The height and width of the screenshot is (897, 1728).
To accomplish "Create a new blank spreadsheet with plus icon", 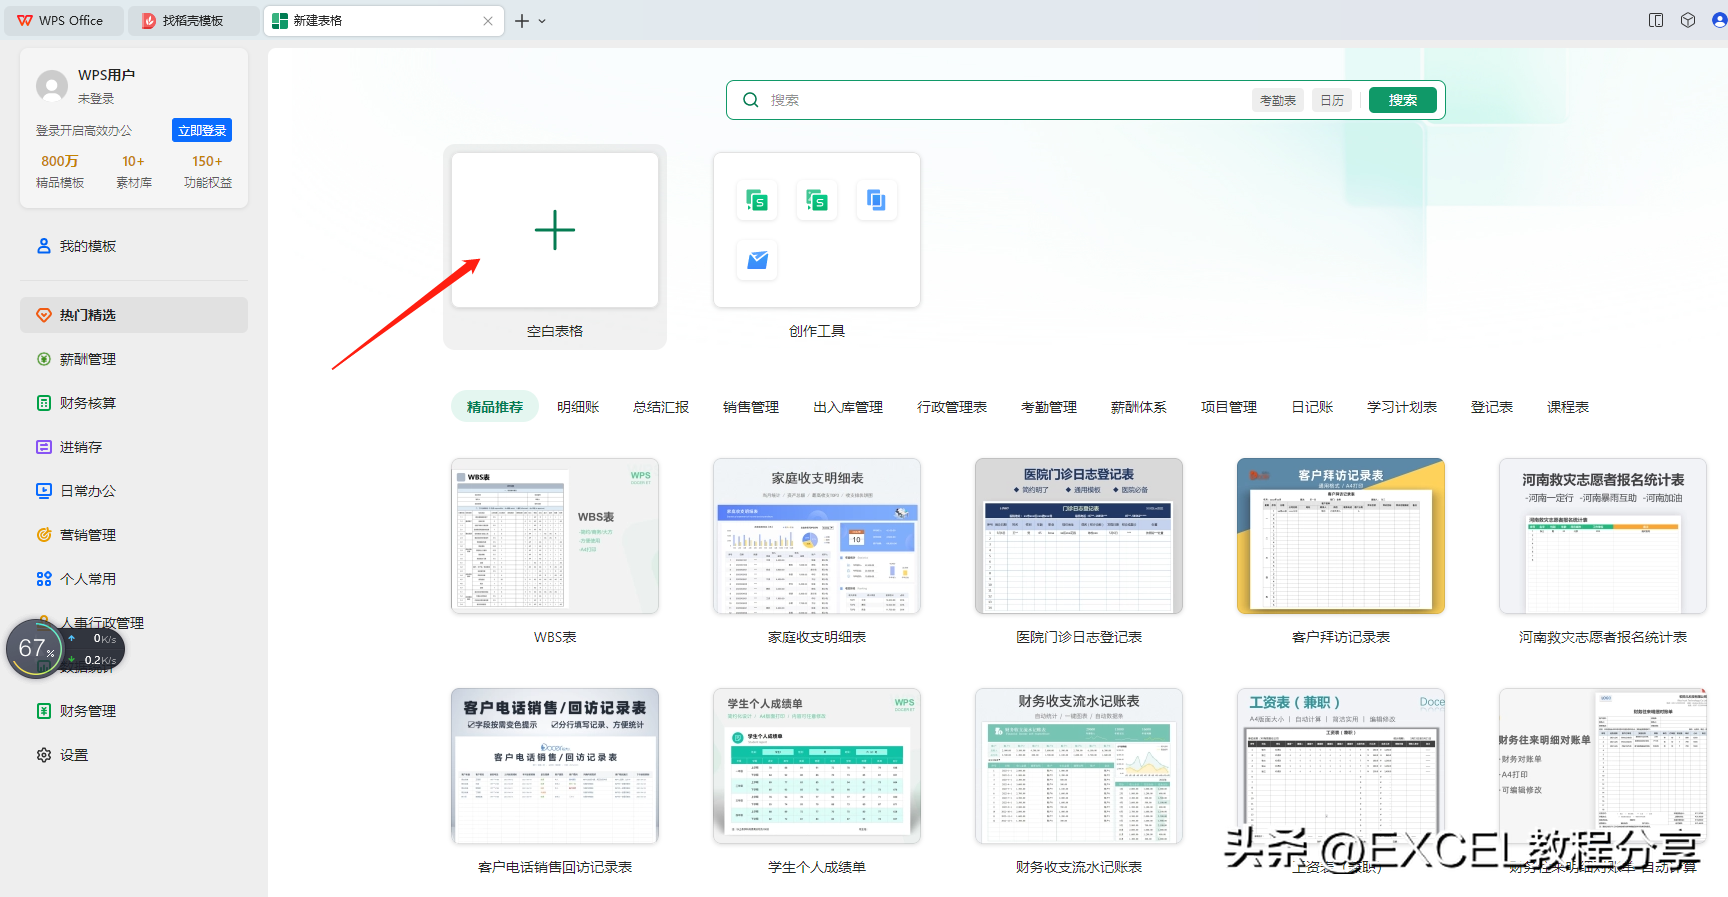I will [555, 230].
